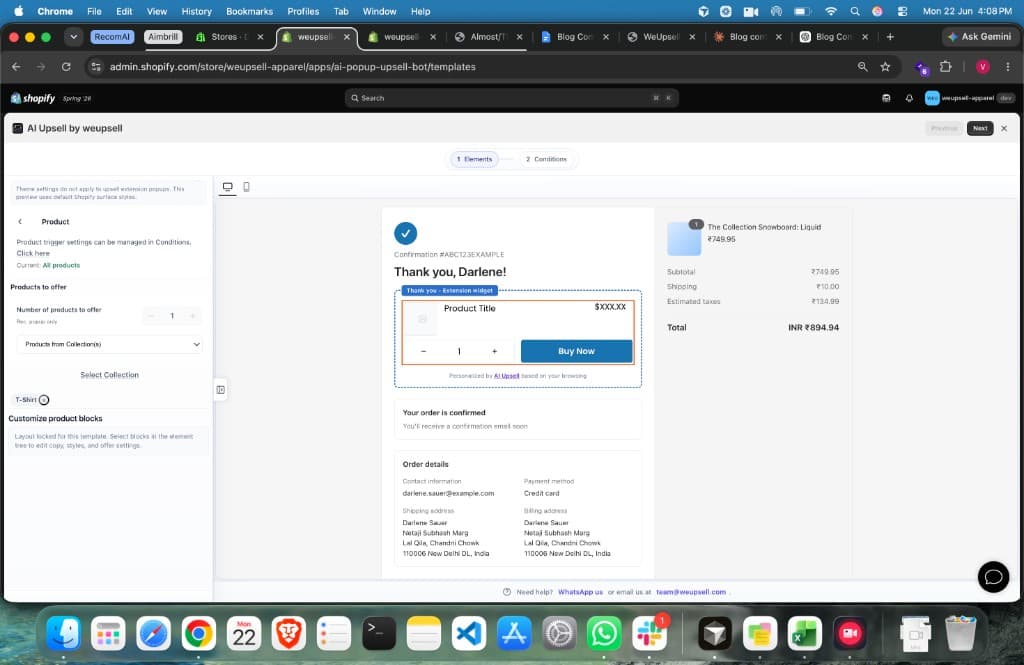Switch to desktop preview icon
This screenshot has height=665, width=1024.
coord(227,187)
